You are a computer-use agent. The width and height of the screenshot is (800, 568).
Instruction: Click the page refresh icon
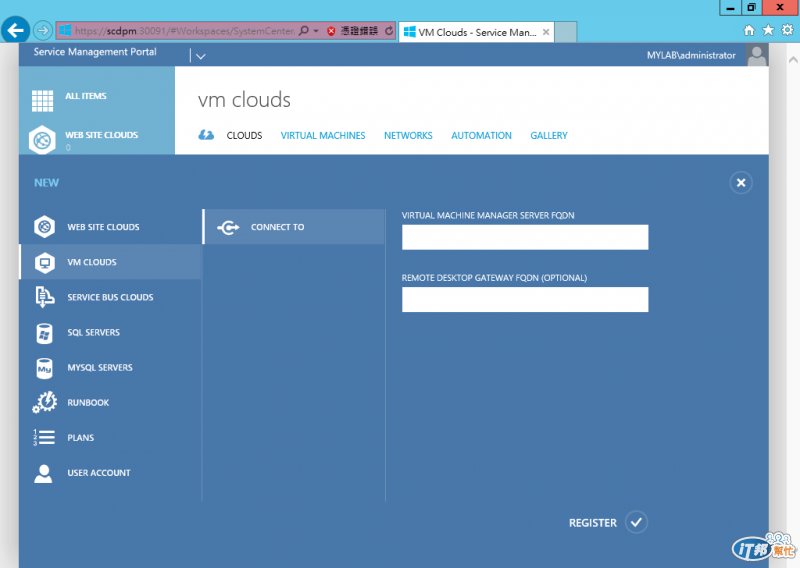(389, 31)
